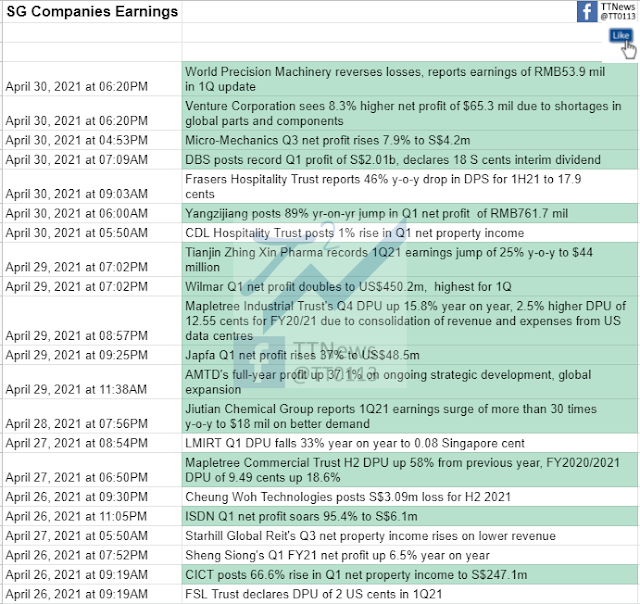Select the April 29, 2021 at 09:25PM cell
This screenshot has height=604, width=640.
tap(92, 355)
